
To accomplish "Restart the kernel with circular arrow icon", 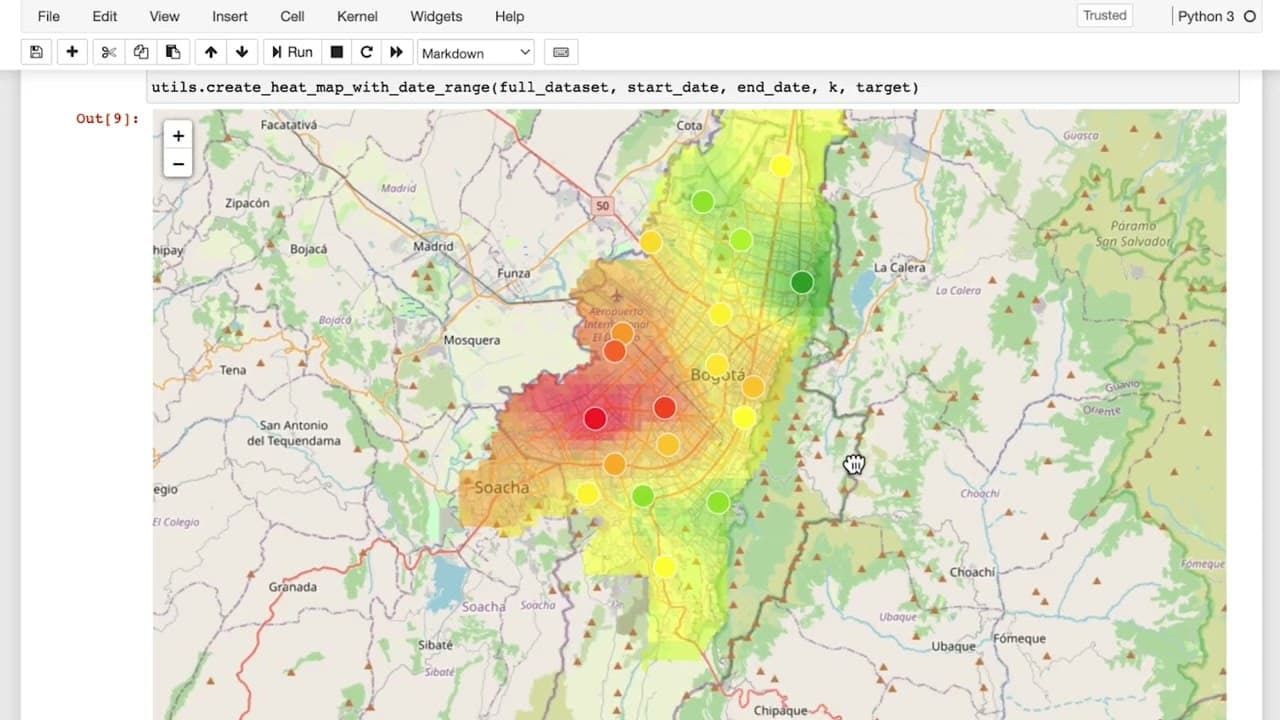I will [366, 52].
